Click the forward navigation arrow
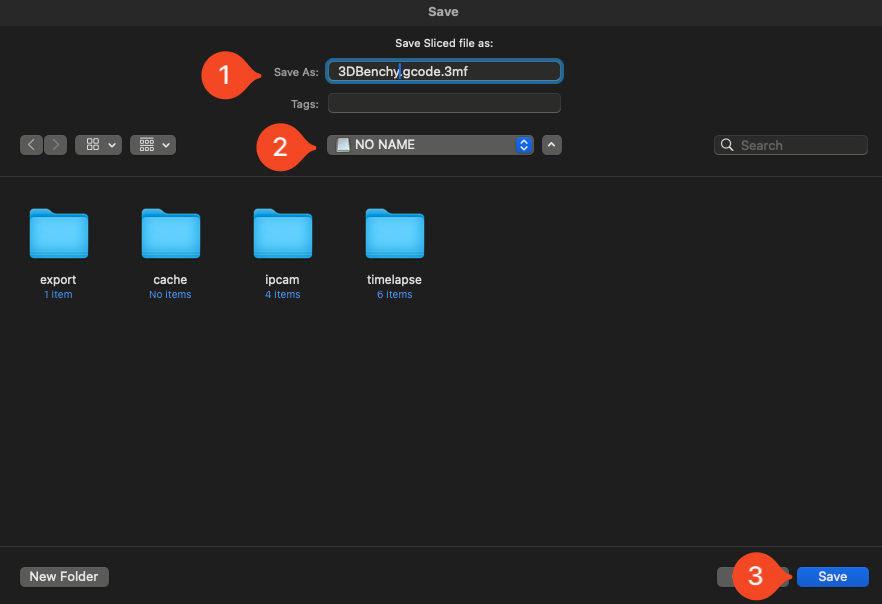882x604 pixels. coord(55,145)
